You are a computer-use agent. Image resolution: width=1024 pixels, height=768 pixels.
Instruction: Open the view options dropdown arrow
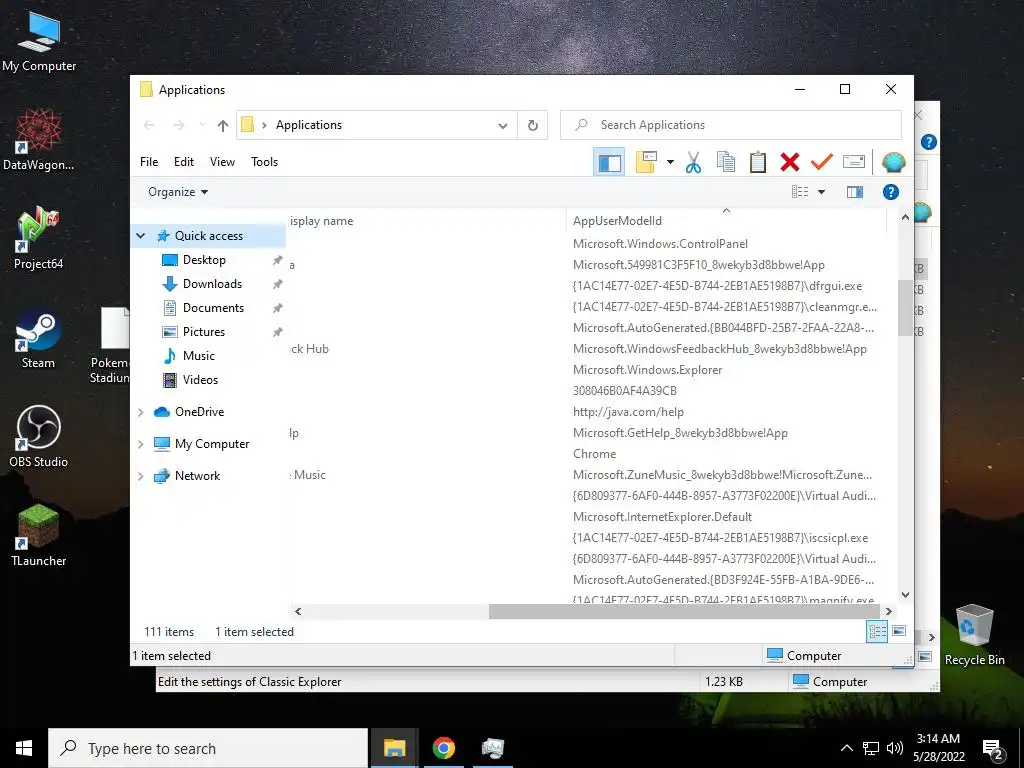click(x=822, y=192)
